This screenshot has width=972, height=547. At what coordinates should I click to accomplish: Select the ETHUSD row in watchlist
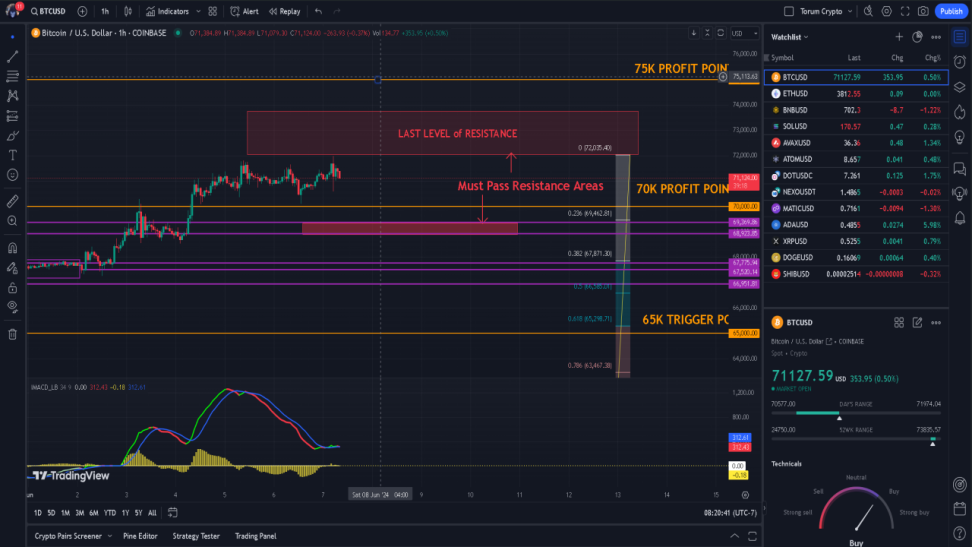click(x=856, y=94)
